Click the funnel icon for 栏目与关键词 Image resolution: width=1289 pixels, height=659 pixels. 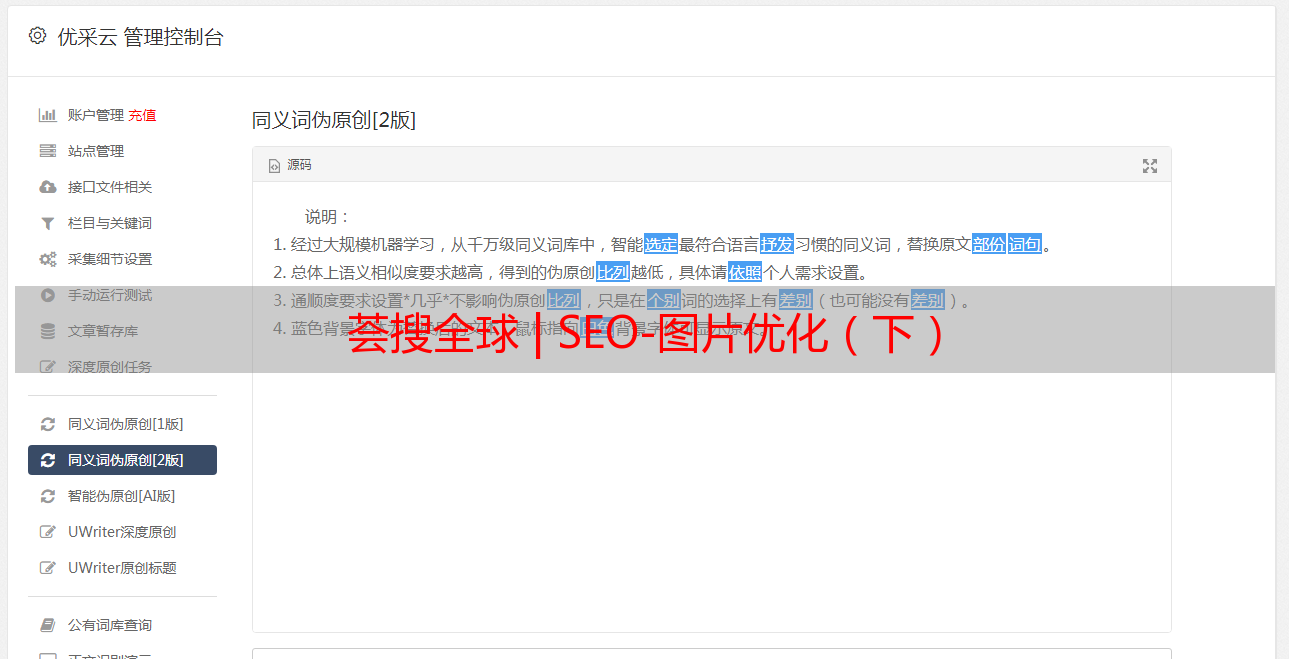click(47, 223)
